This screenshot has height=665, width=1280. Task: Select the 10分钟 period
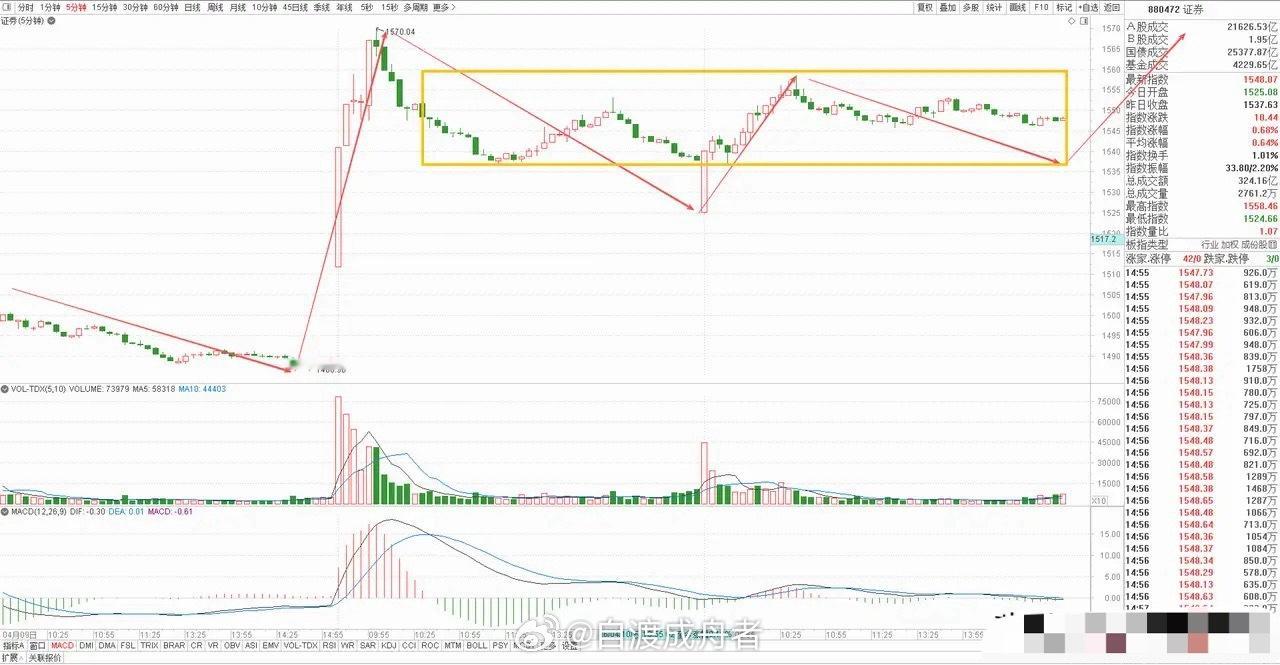[264, 7]
